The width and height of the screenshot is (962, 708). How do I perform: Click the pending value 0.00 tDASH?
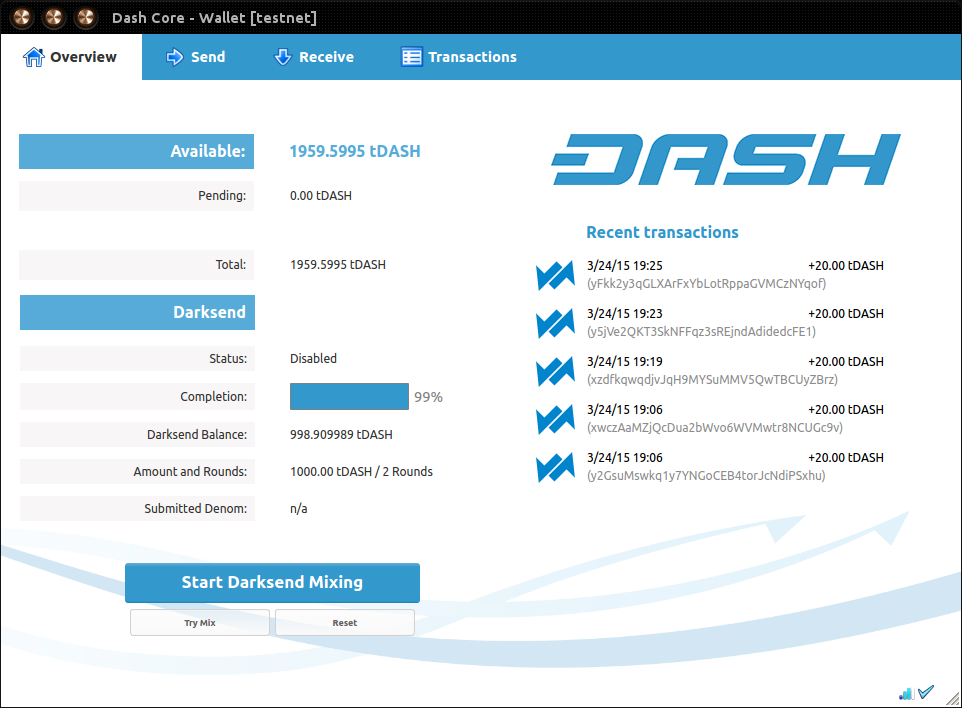point(321,196)
